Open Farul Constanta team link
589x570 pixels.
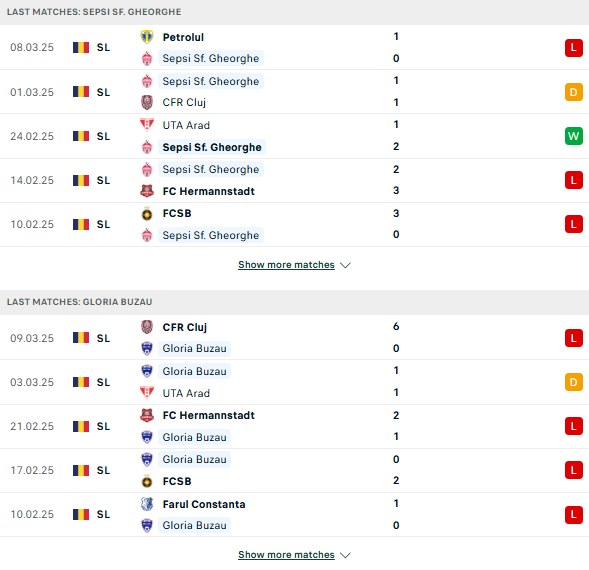click(x=204, y=504)
